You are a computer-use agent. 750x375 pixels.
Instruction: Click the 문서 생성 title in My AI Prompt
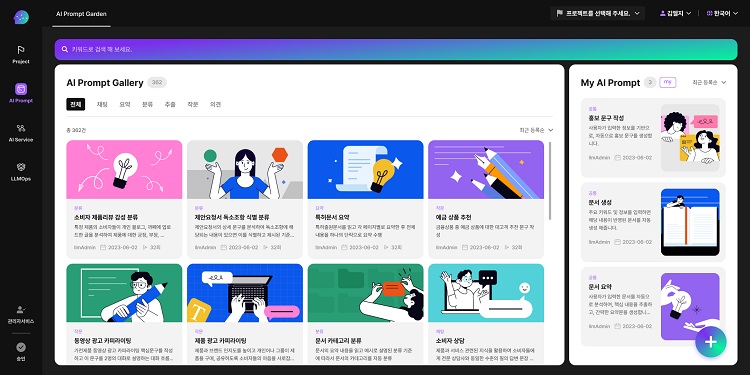600,202
